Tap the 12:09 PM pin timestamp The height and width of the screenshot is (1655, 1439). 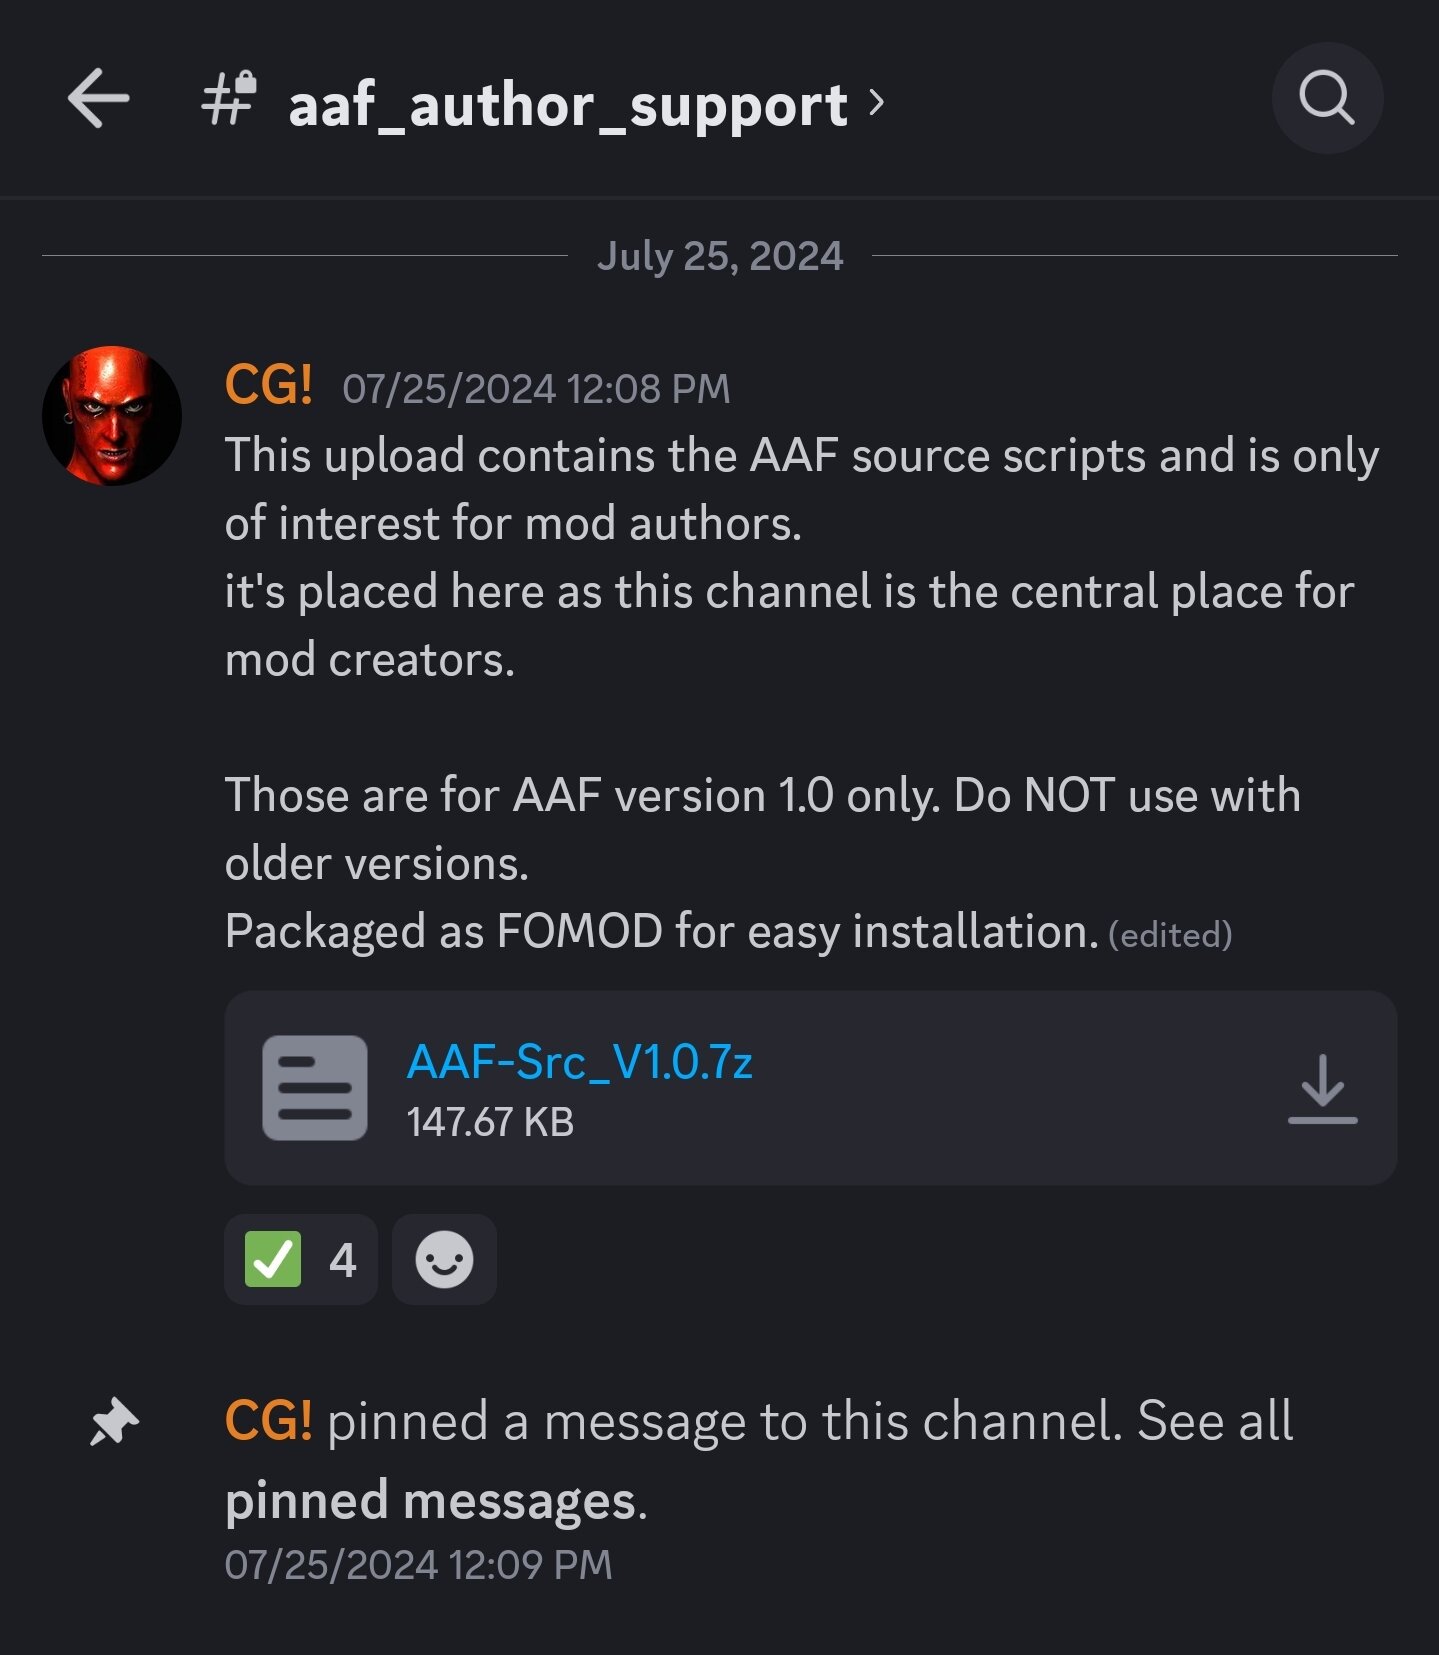[x=418, y=1565]
